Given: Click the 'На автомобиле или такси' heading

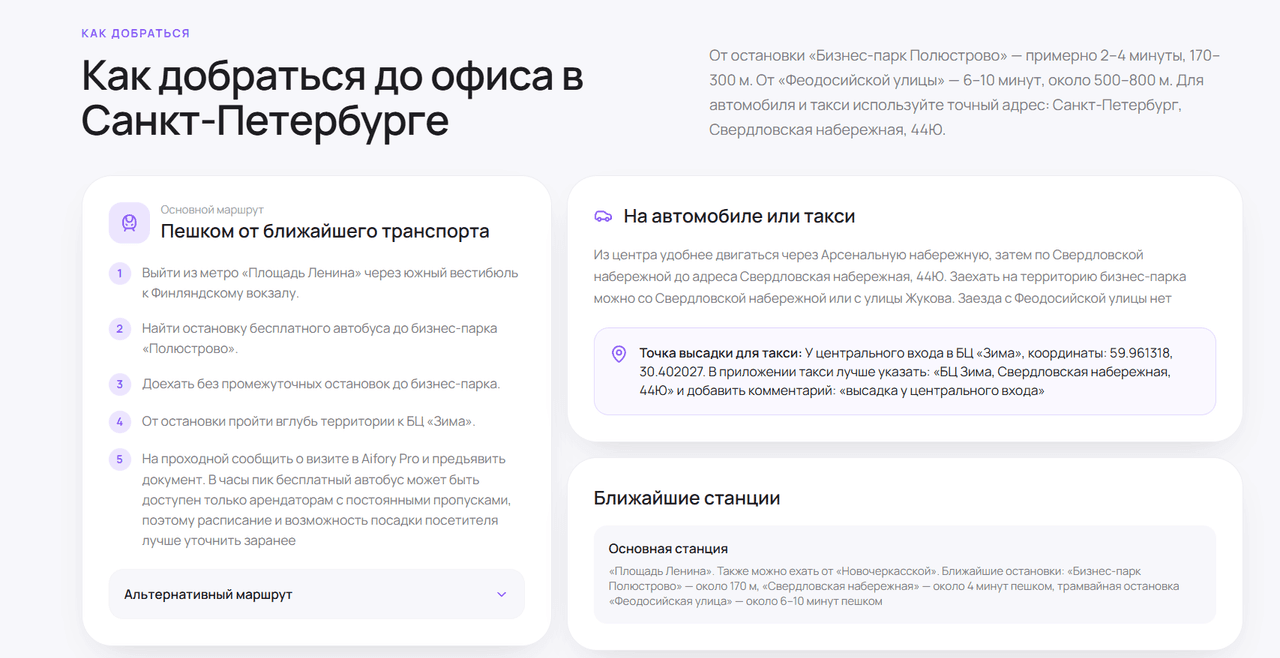Looking at the screenshot, I should tap(739, 216).
